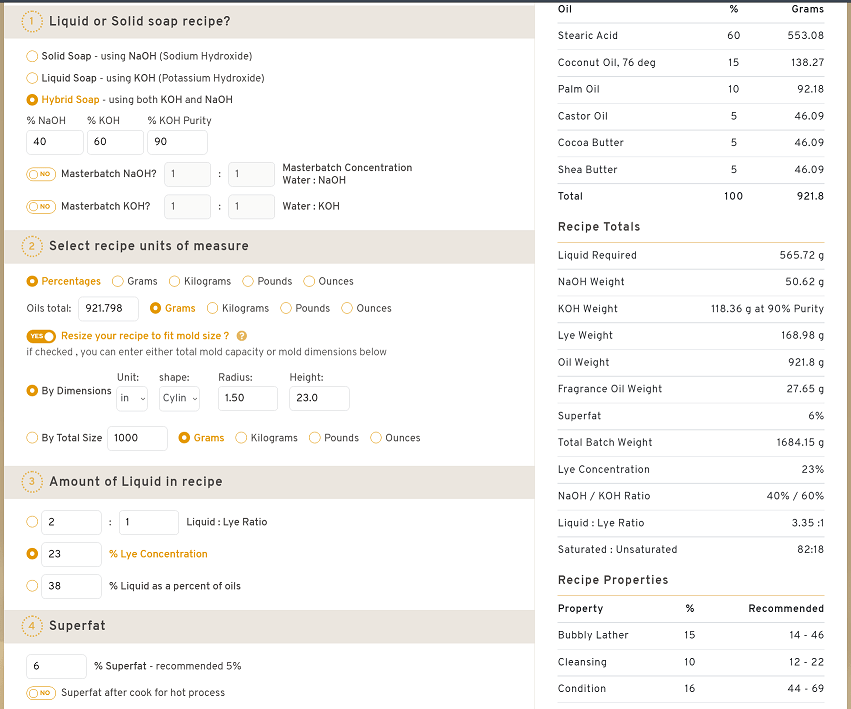The height and width of the screenshot is (709, 851).
Task: Enable superfat after cook for hot process
Action: click(40, 692)
